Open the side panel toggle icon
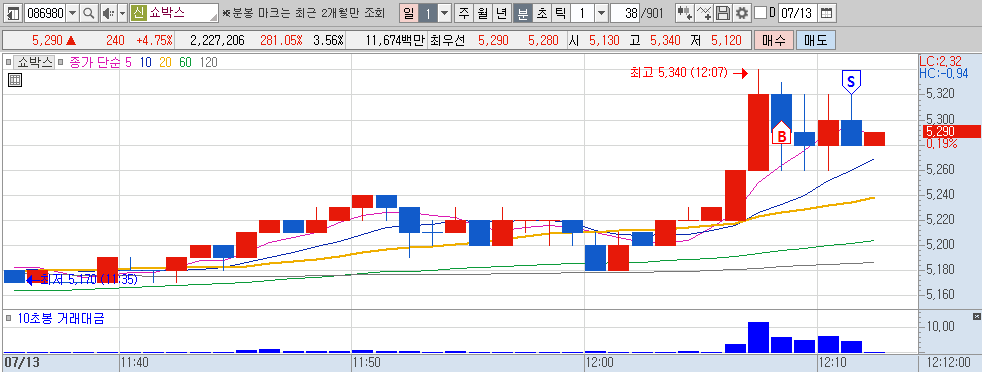 [x=13, y=13]
